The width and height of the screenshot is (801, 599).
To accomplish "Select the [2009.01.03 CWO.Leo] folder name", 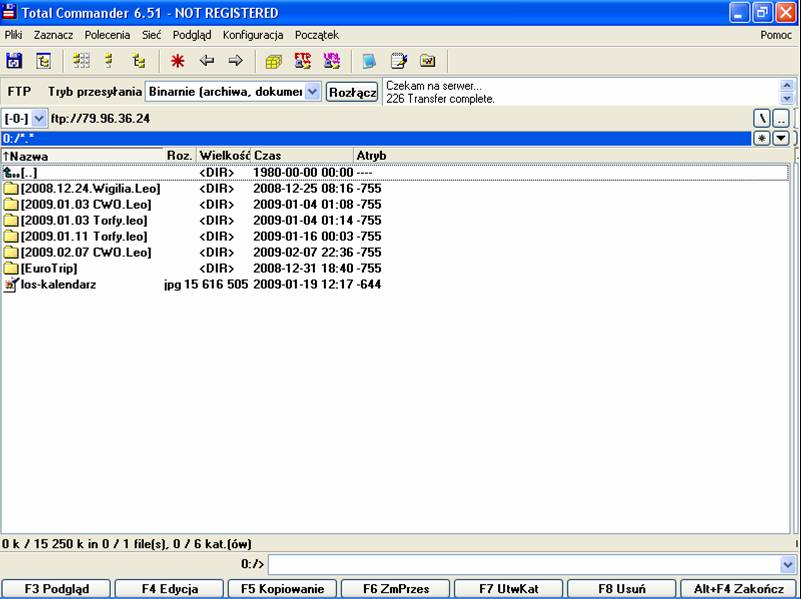I will [x=86, y=205].
